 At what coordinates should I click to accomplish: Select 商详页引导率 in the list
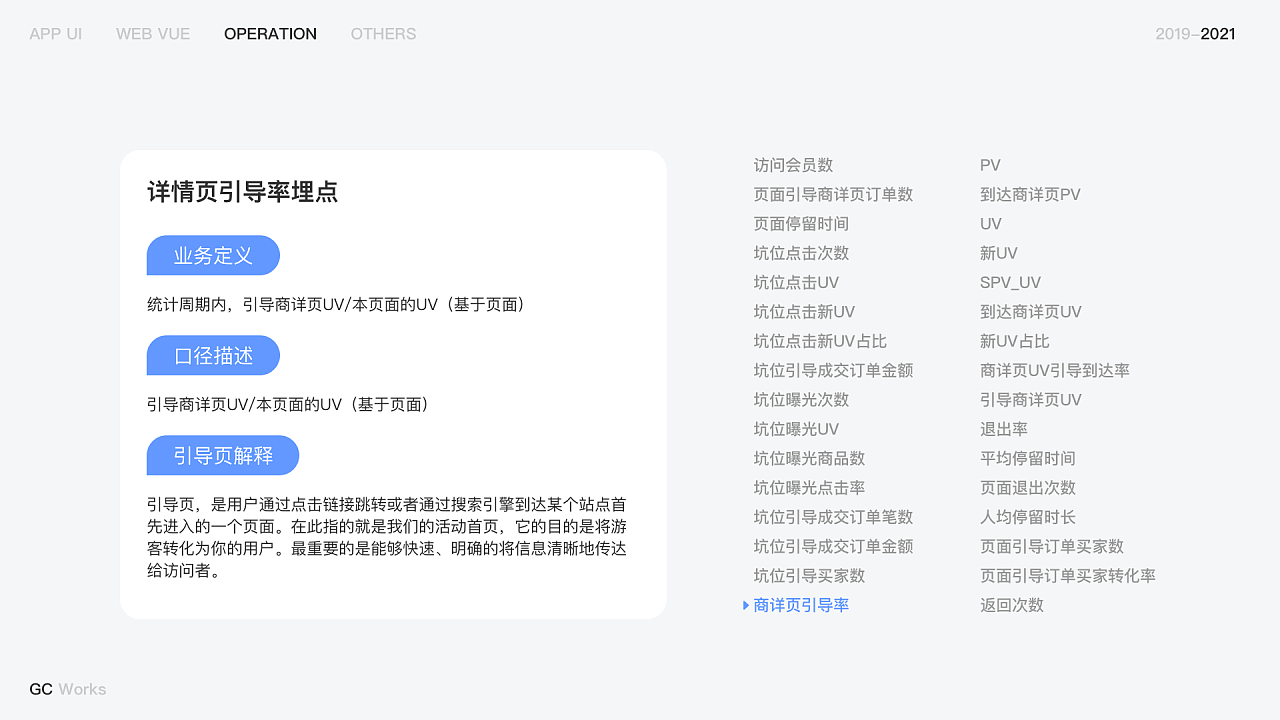[801, 605]
